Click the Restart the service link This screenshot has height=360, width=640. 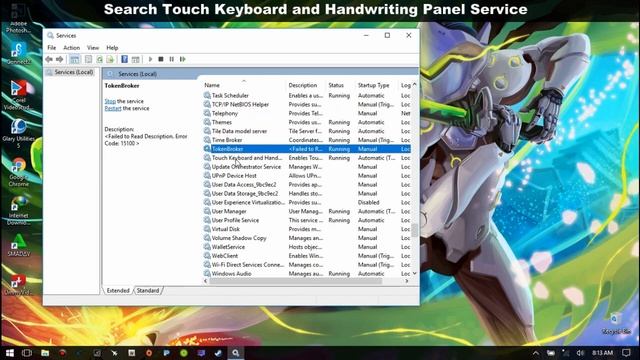tap(113, 109)
